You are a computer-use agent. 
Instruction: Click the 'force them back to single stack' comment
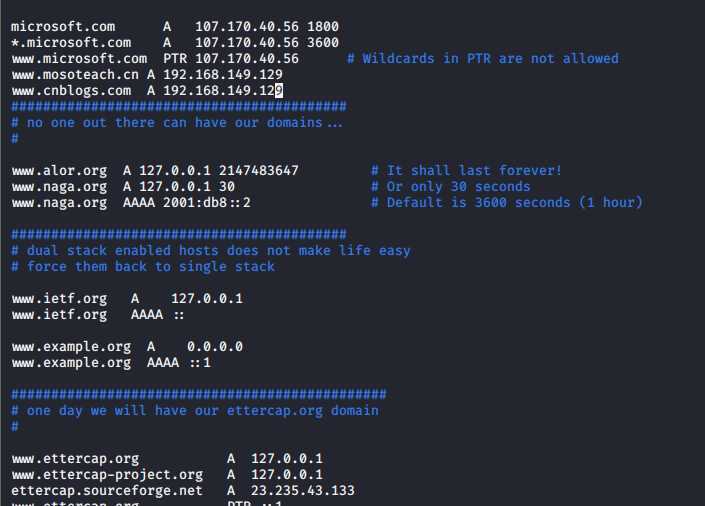(x=143, y=267)
